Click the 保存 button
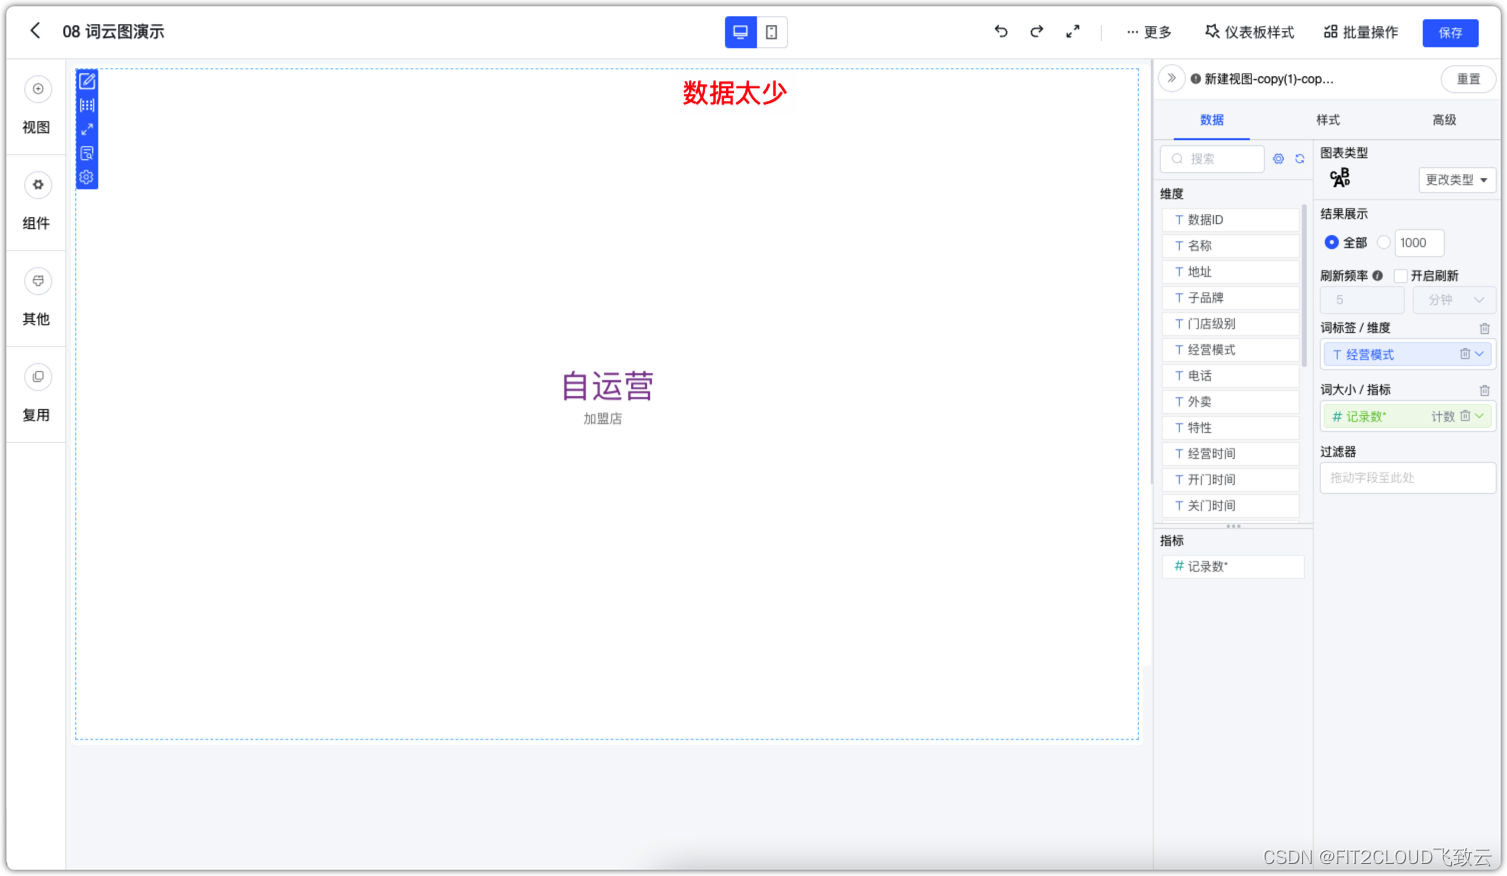 coord(1450,33)
